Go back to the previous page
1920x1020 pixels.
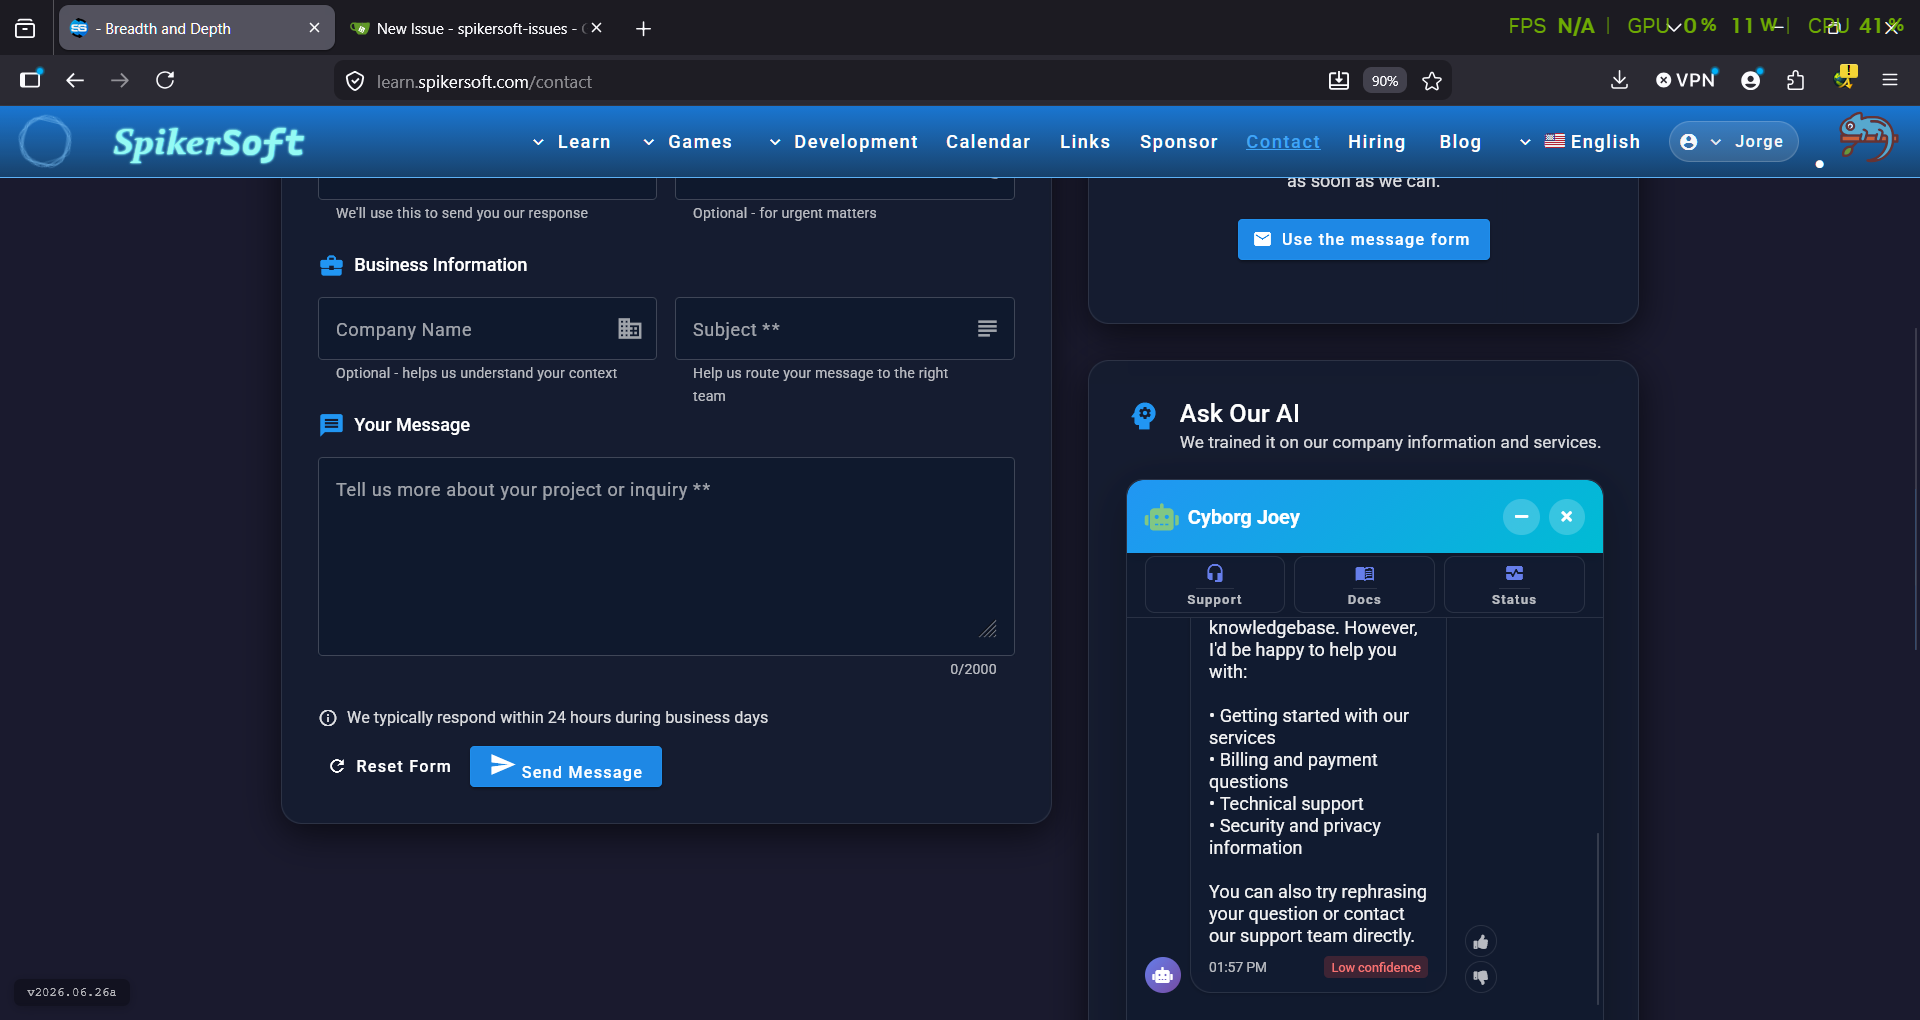pos(75,80)
